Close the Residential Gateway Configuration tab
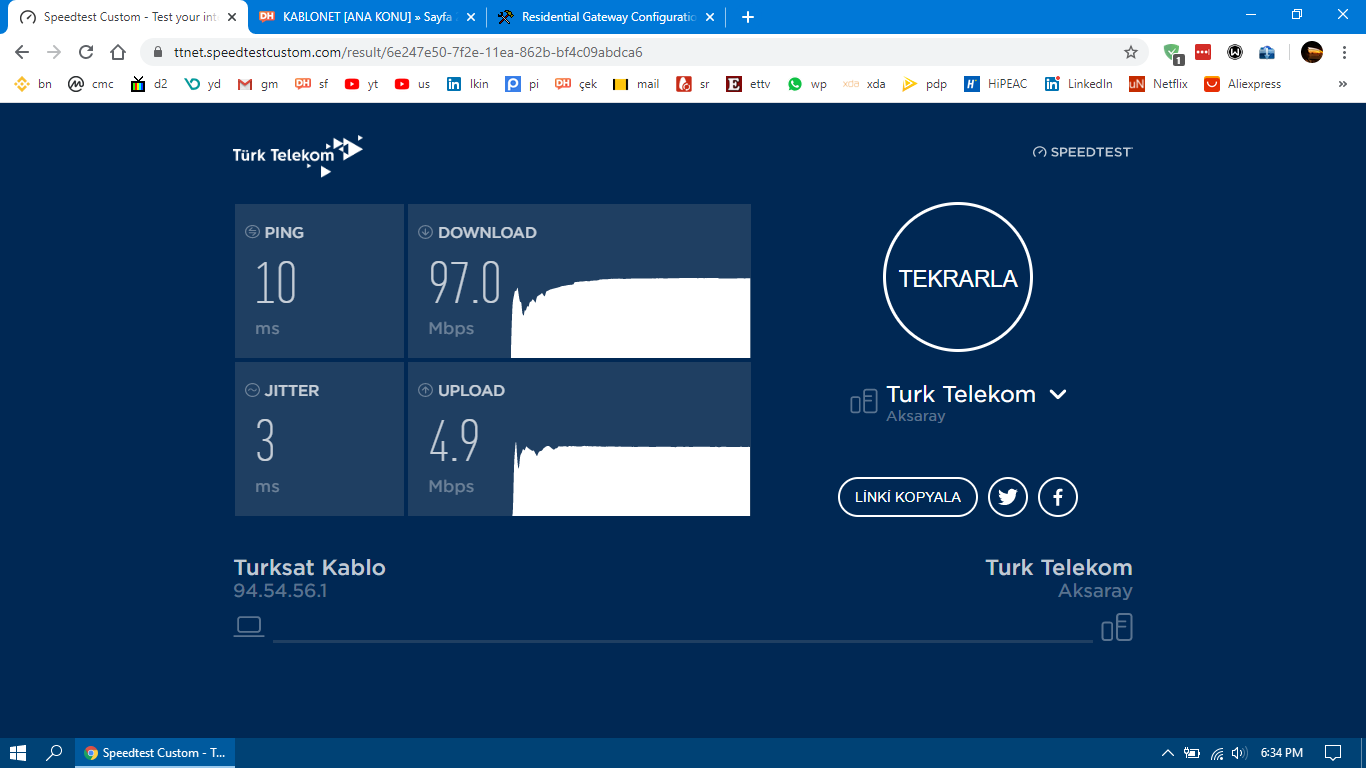Viewport: 1366px width, 768px height. [x=710, y=17]
